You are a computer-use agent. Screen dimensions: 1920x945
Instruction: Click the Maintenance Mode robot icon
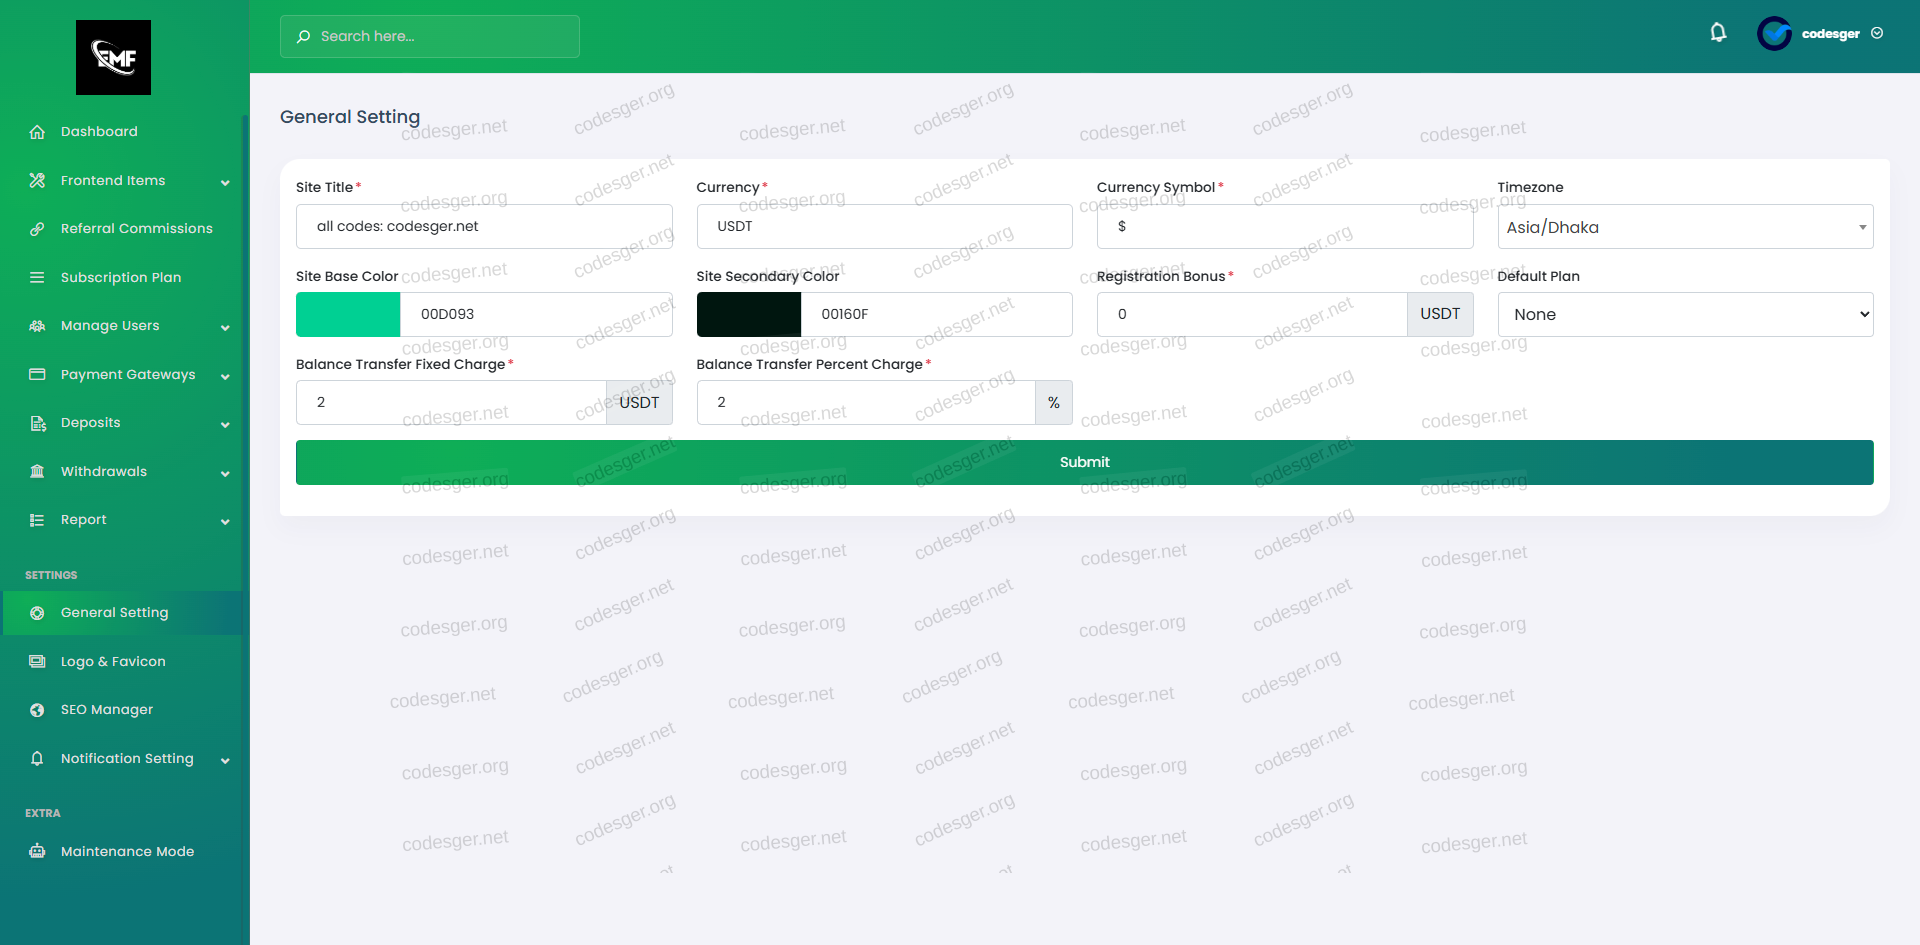pyautogui.click(x=37, y=852)
